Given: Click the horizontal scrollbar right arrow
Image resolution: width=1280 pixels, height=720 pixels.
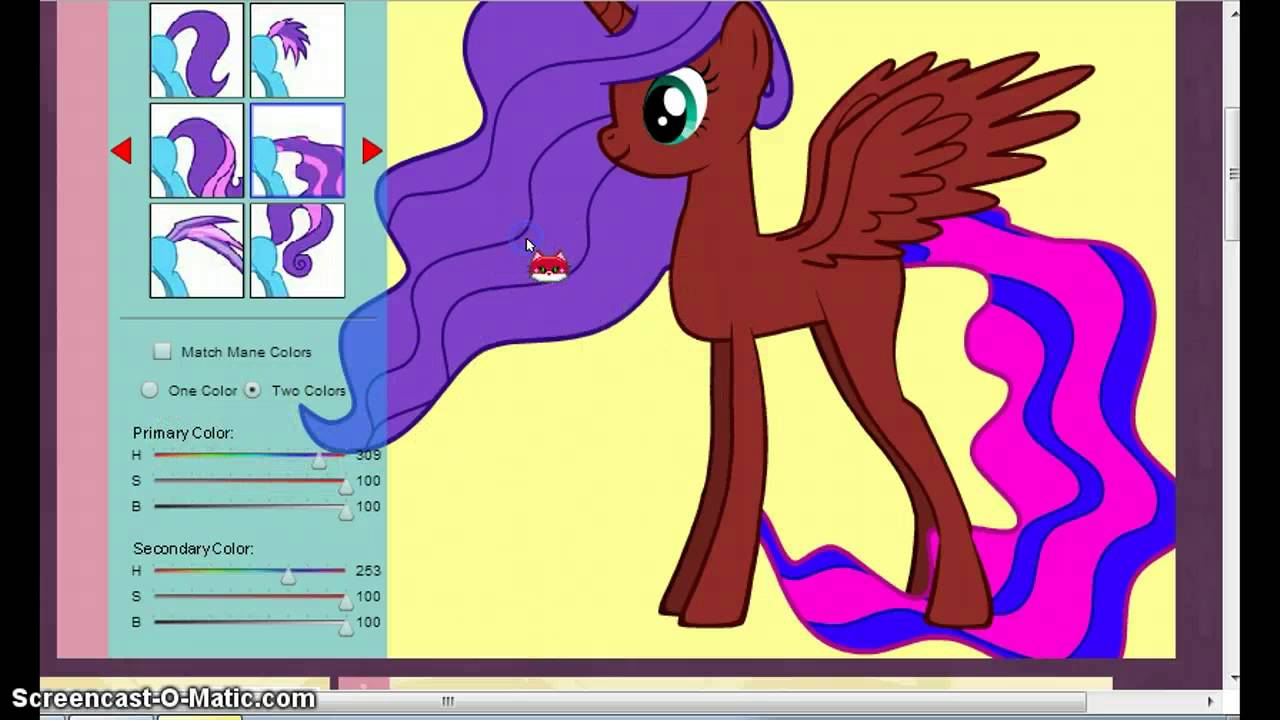Looking at the screenshot, I should (x=1210, y=701).
